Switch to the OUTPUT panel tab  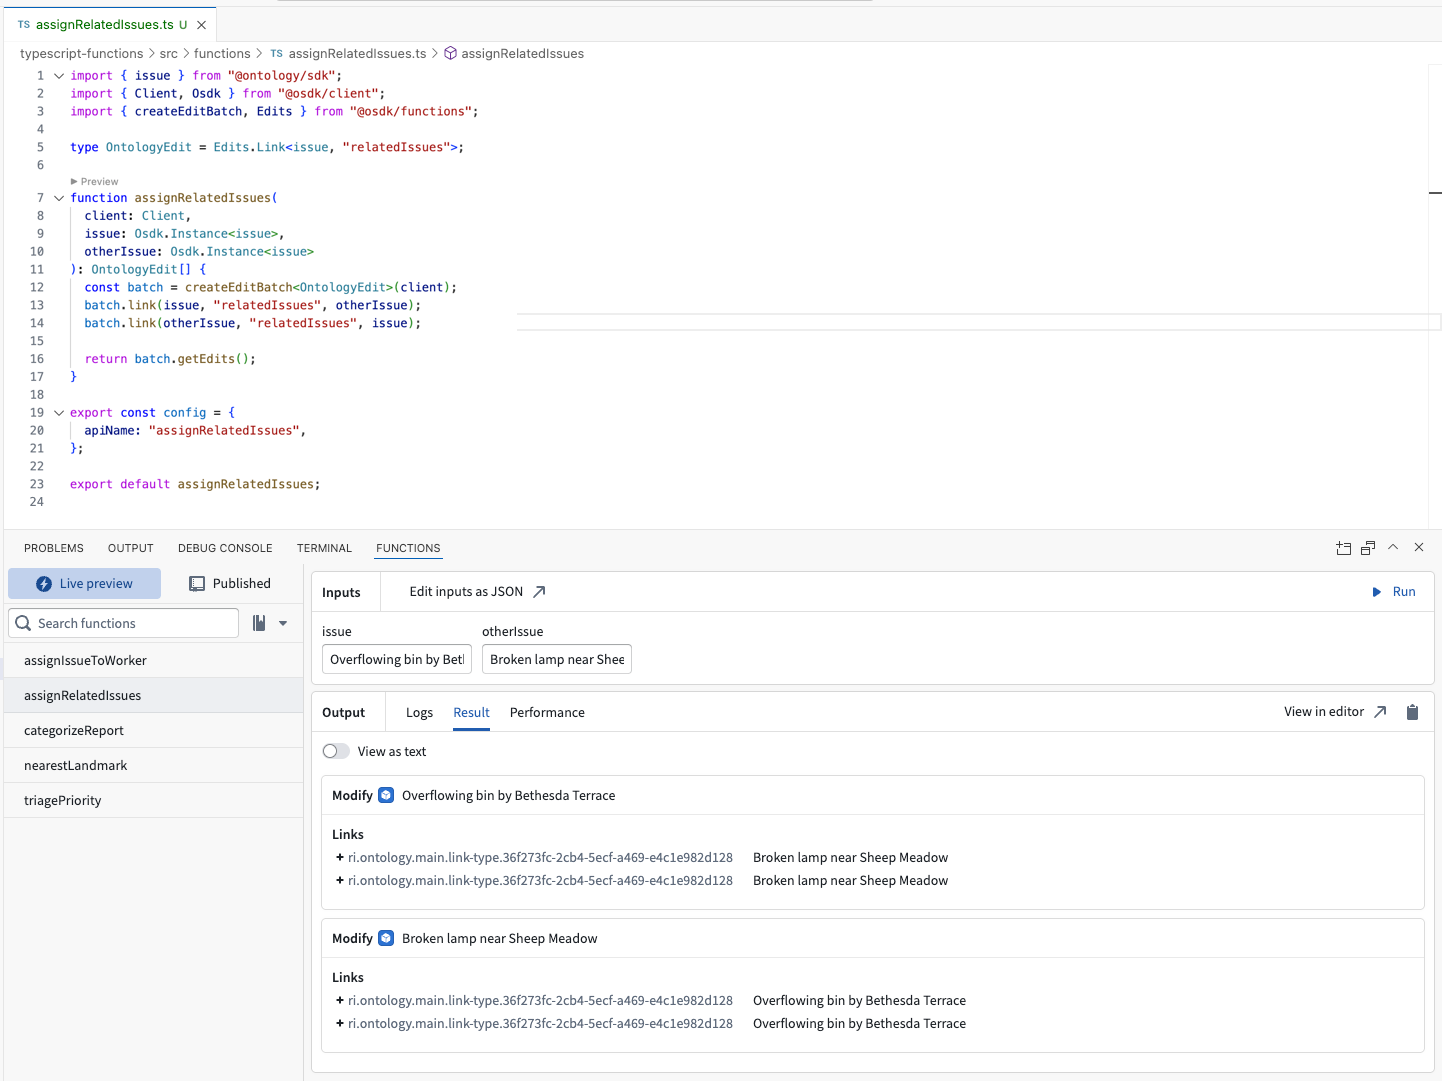(x=131, y=548)
